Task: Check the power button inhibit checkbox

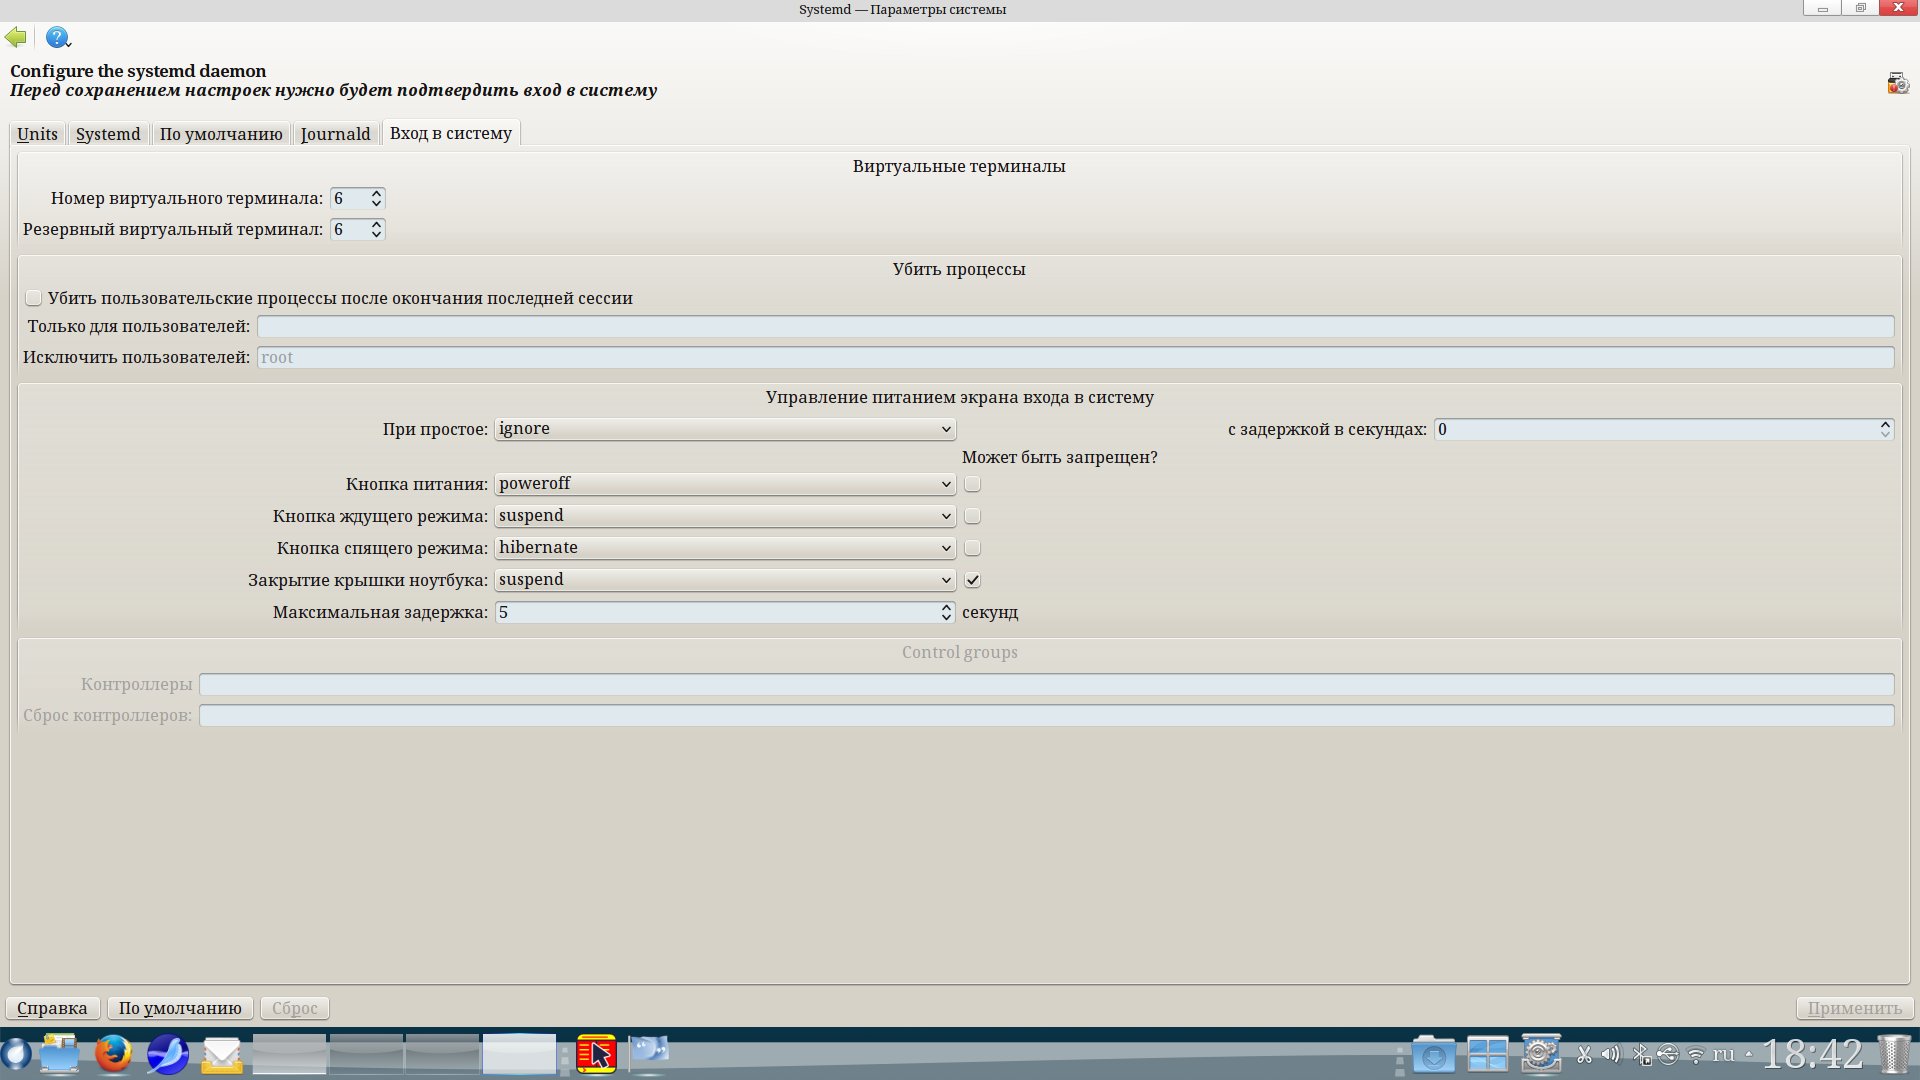Action: coord(972,484)
